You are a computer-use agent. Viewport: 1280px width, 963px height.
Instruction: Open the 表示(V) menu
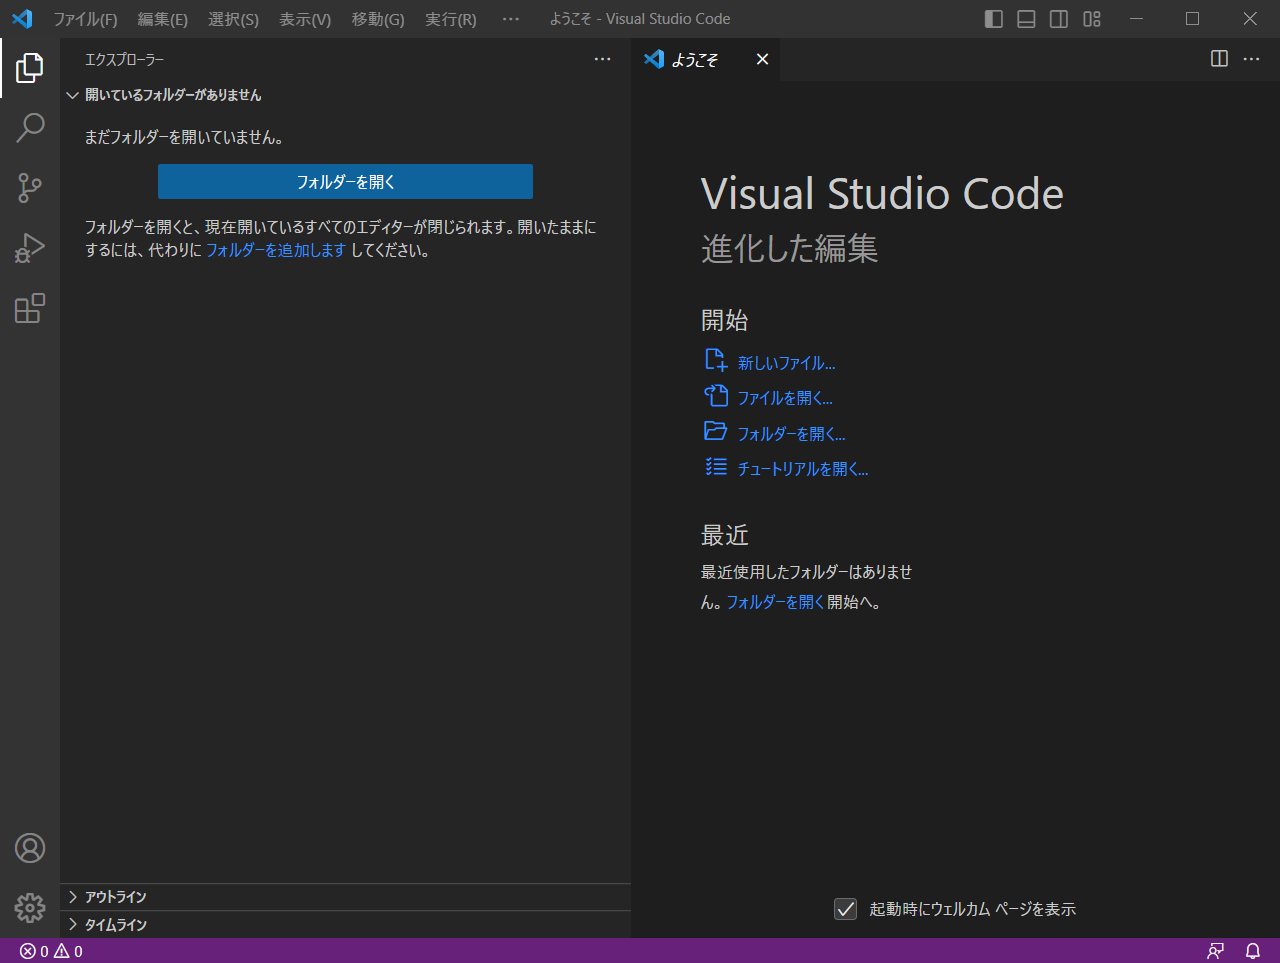[305, 19]
